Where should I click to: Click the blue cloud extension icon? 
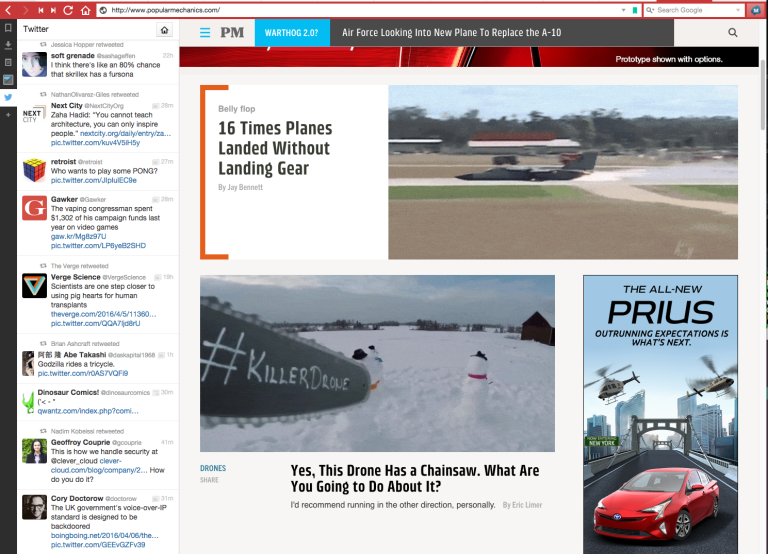click(x=755, y=10)
